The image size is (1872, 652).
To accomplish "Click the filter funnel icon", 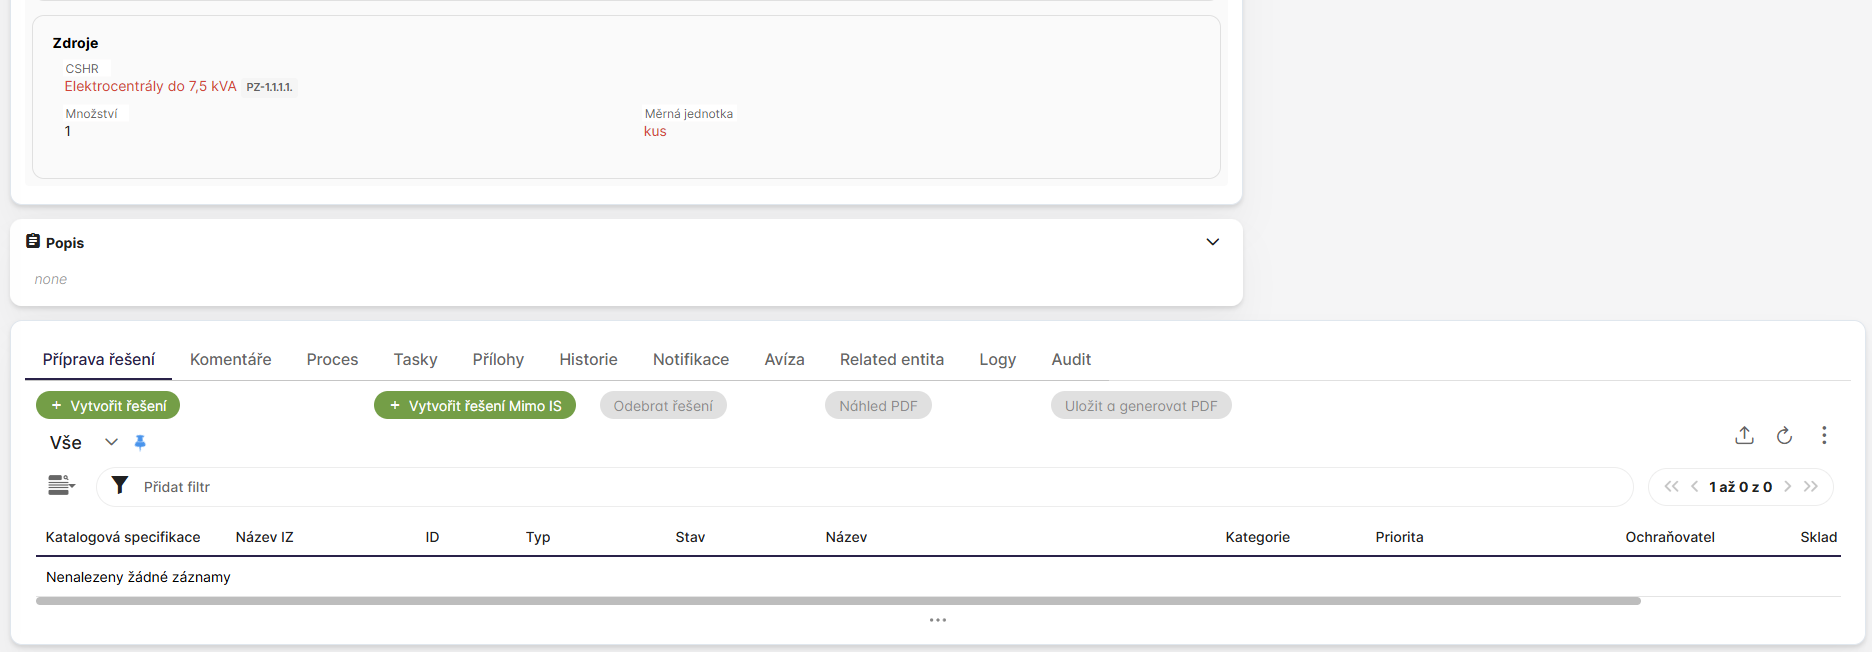I will point(120,485).
